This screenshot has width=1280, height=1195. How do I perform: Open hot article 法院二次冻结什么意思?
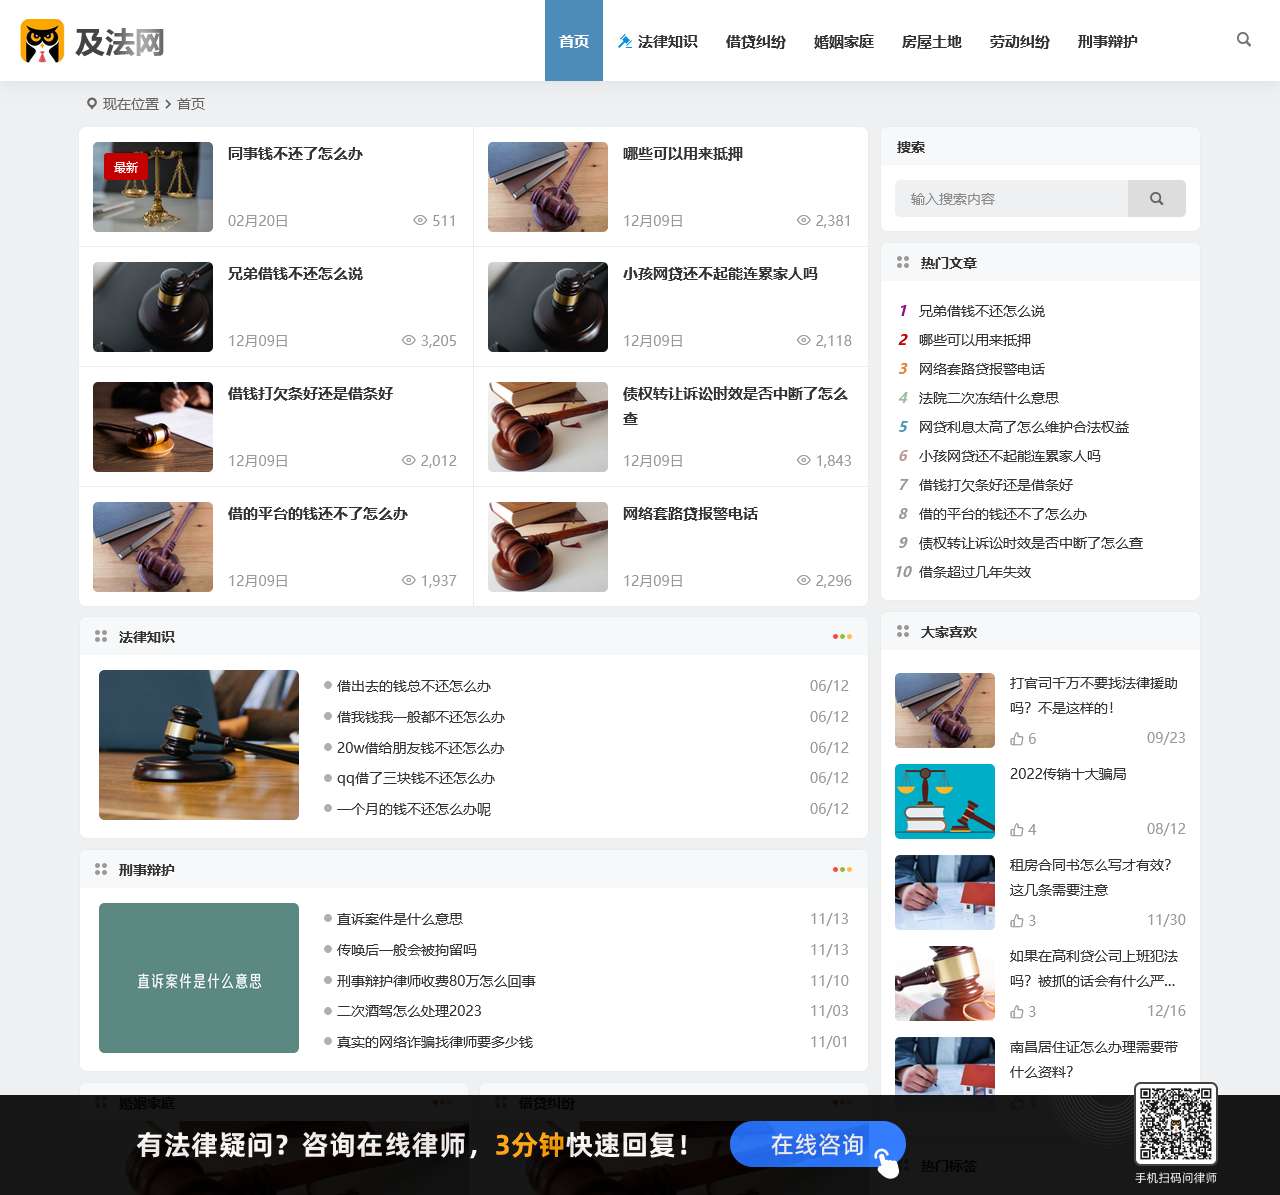(989, 398)
